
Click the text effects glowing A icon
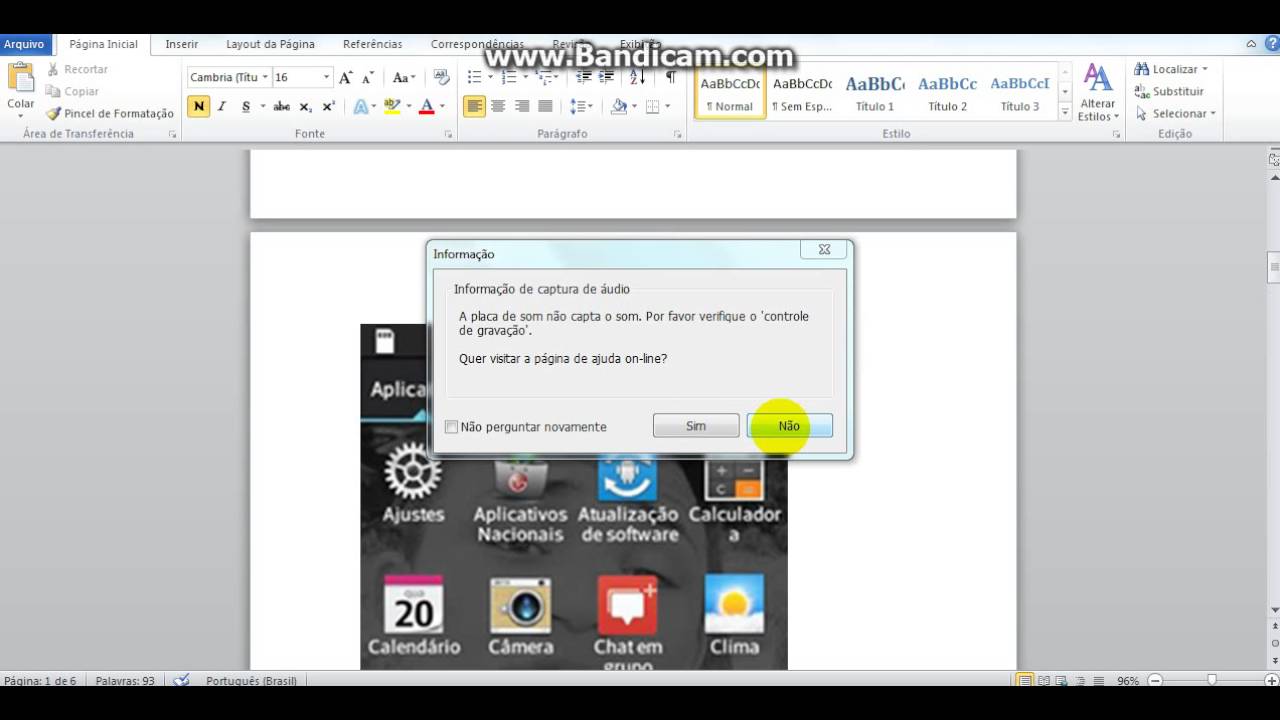pyautogui.click(x=361, y=106)
